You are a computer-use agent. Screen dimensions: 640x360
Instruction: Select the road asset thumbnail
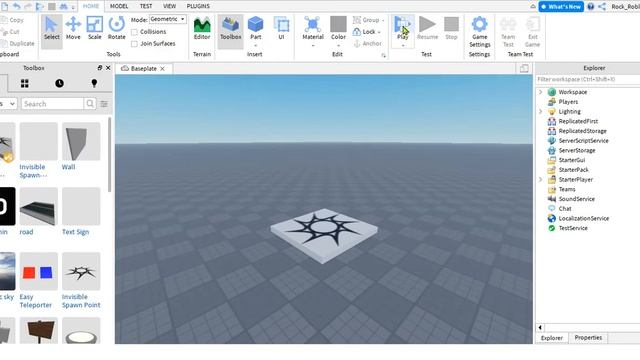(x=38, y=207)
